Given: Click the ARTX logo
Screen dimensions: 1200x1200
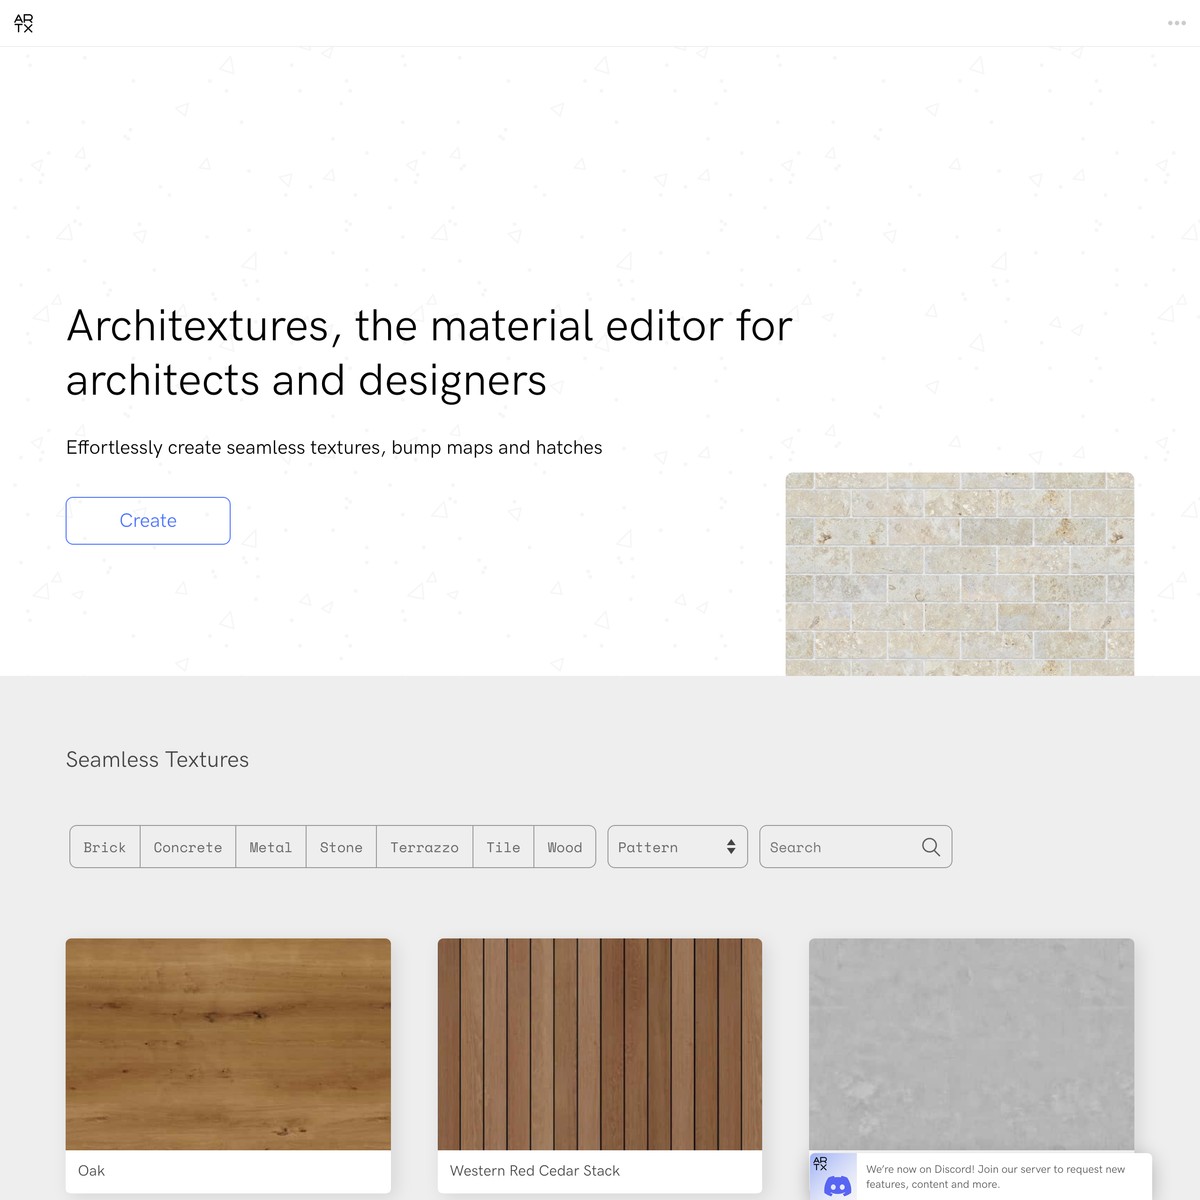Looking at the screenshot, I should click(x=23, y=22).
